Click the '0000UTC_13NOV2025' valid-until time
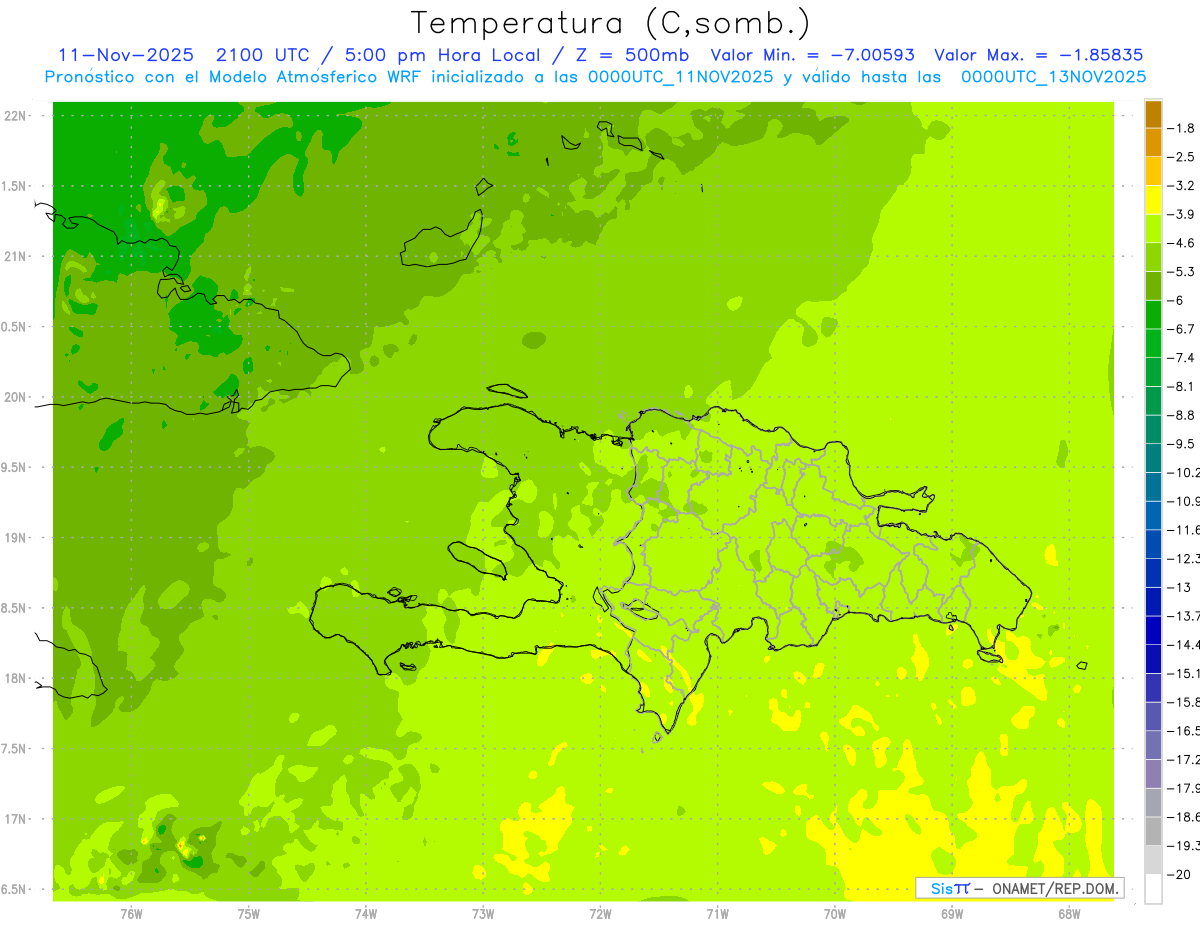Viewport: 1200px width, 927px height. coord(1053,77)
